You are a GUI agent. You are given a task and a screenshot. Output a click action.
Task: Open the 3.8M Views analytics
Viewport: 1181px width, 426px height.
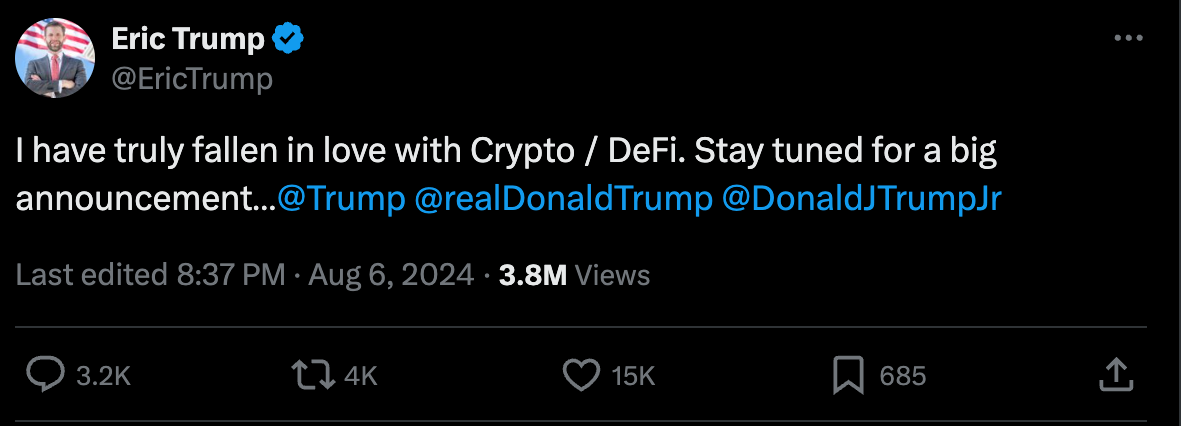pyautogui.click(x=574, y=275)
